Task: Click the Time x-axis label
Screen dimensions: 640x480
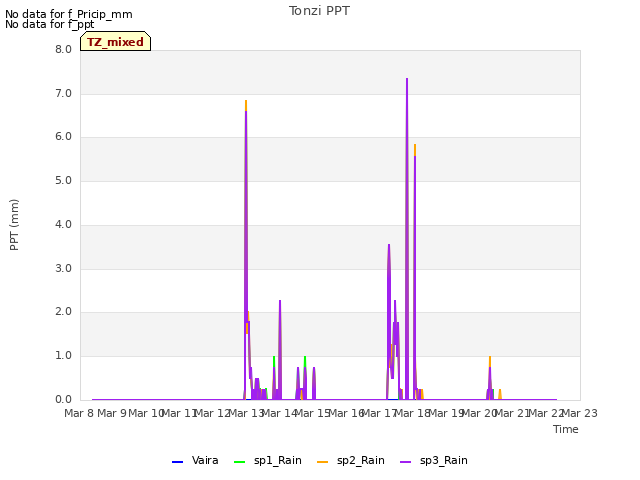Action: coord(566,429)
